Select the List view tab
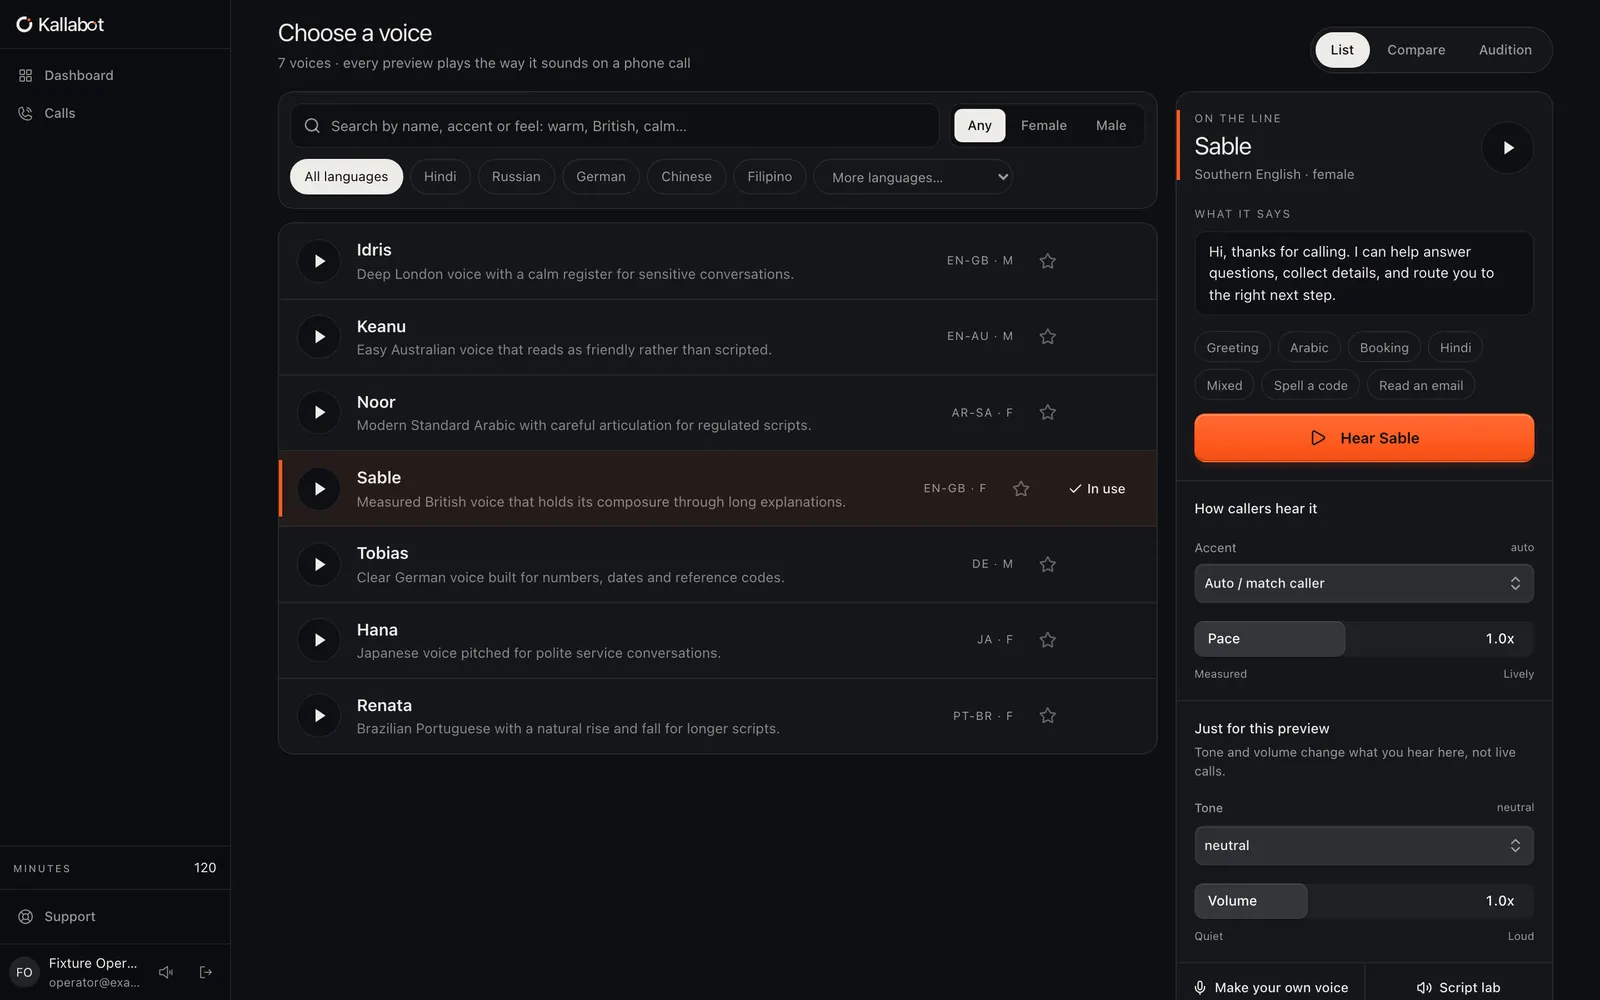The width and height of the screenshot is (1600, 1000). (1342, 50)
